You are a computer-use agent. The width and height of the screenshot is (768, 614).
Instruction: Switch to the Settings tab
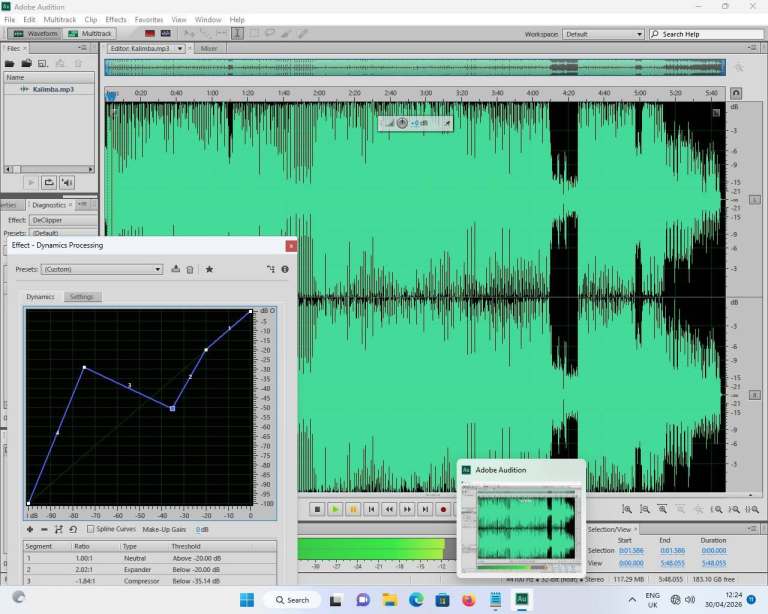click(x=81, y=297)
